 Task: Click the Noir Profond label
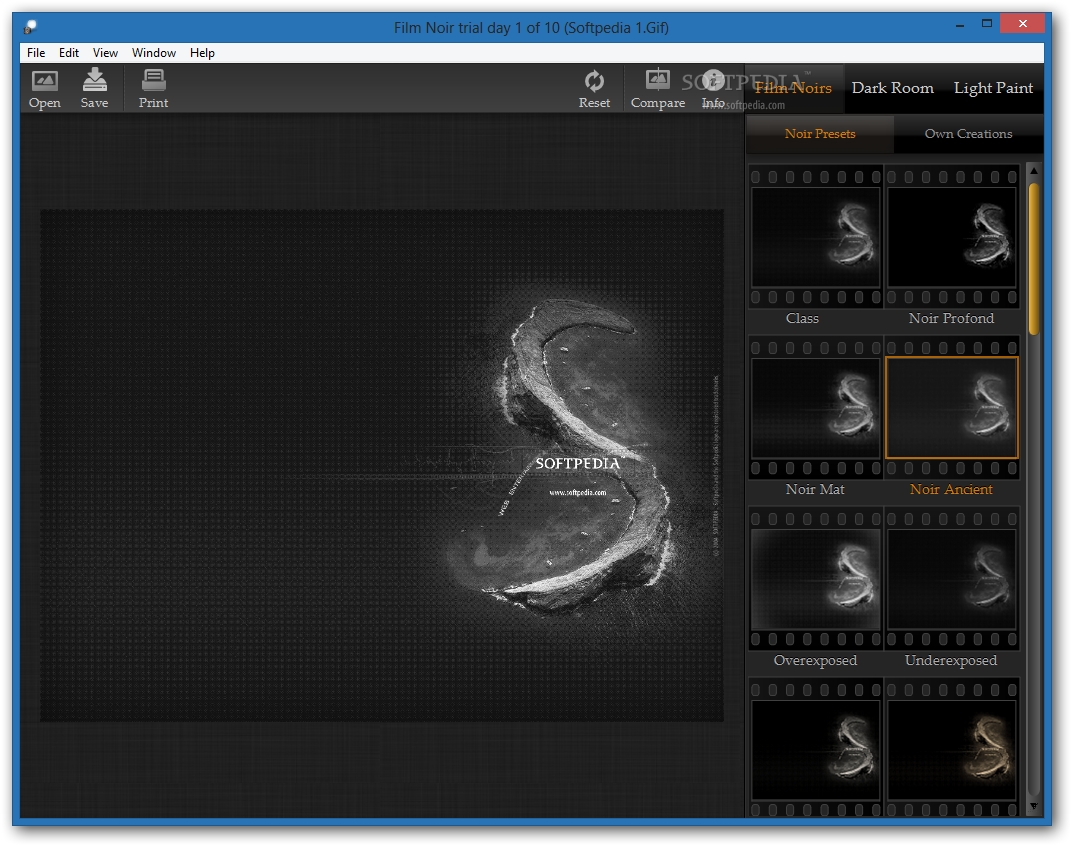951,319
